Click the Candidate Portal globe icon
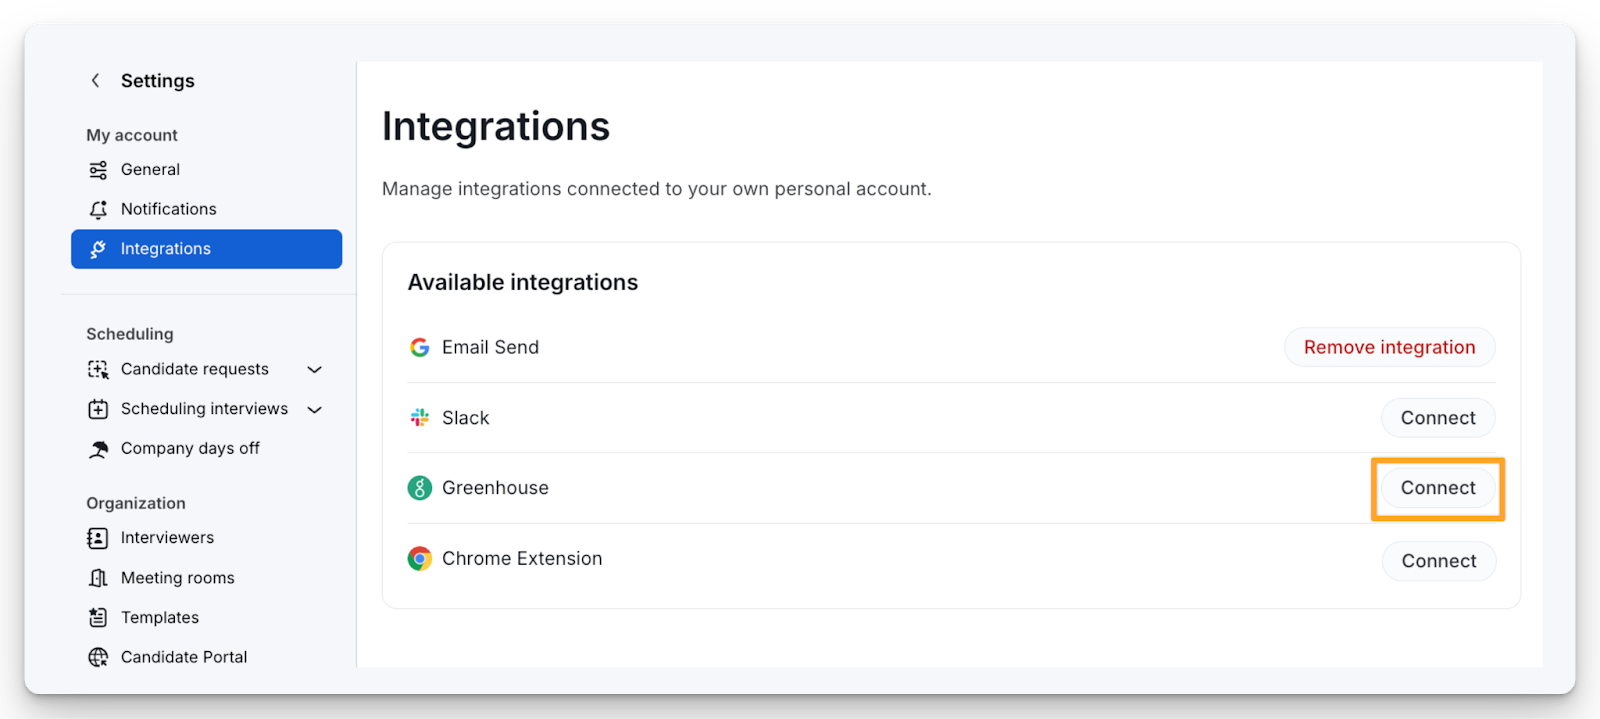This screenshot has height=719, width=1600. click(x=98, y=657)
